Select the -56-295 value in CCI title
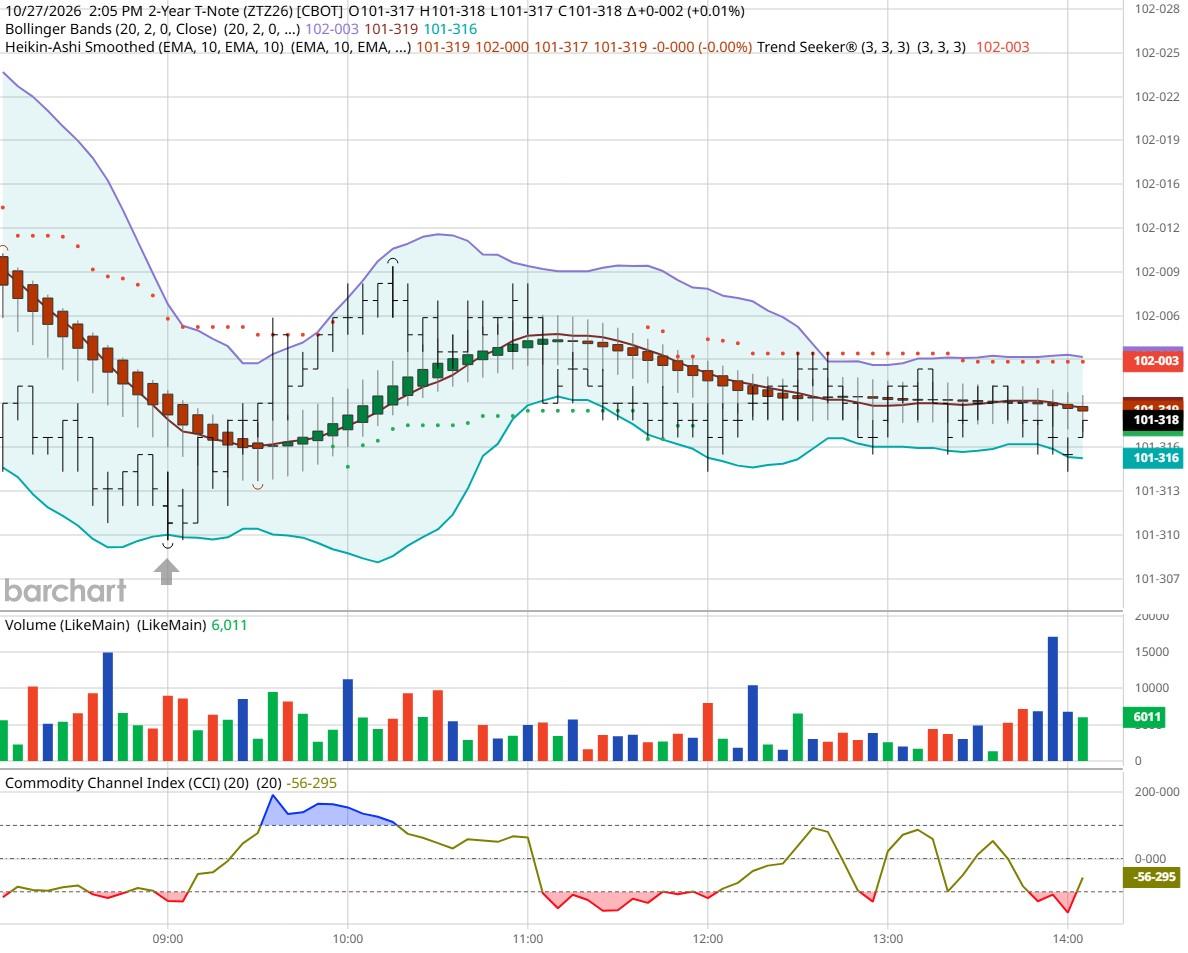The image size is (1188, 953). tap(311, 783)
